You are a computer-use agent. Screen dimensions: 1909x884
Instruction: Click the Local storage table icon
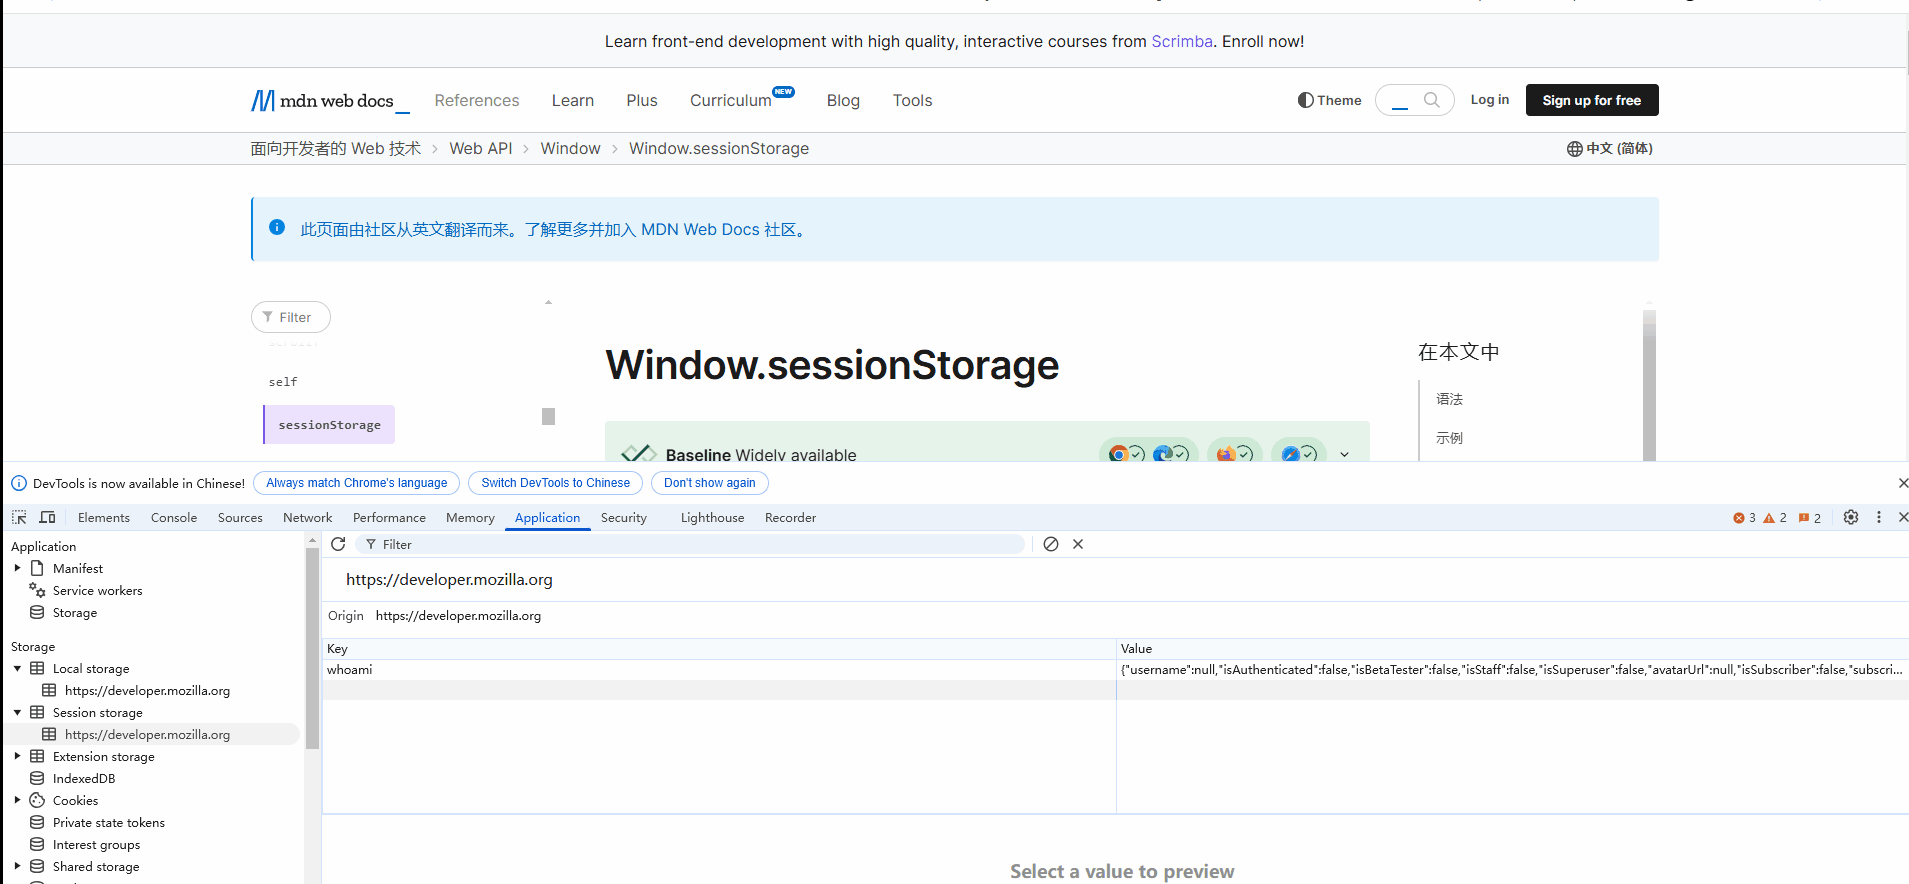(x=37, y=668)
